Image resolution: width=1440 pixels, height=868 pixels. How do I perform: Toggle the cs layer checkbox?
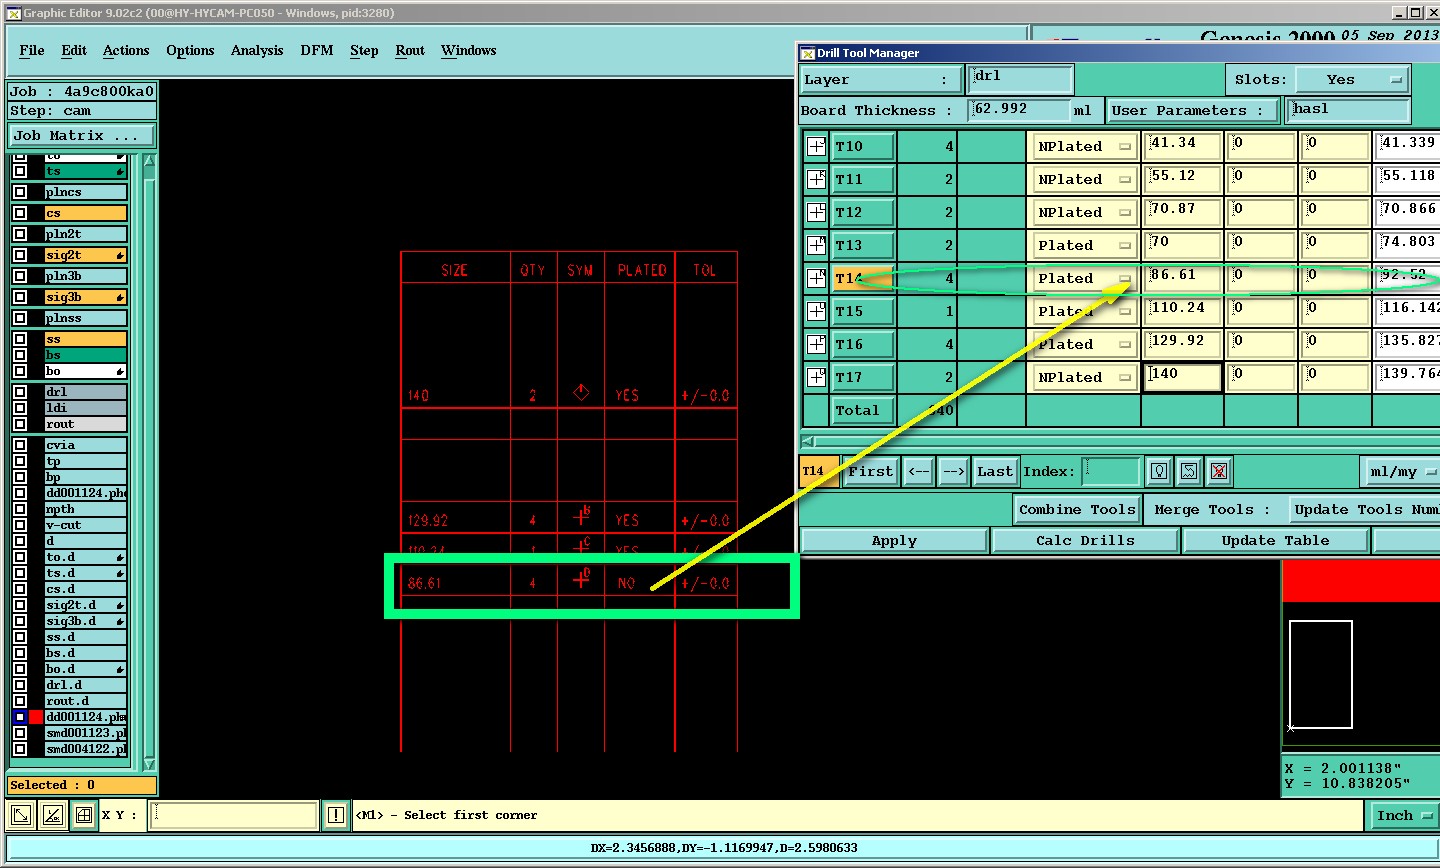coord(20,213)
